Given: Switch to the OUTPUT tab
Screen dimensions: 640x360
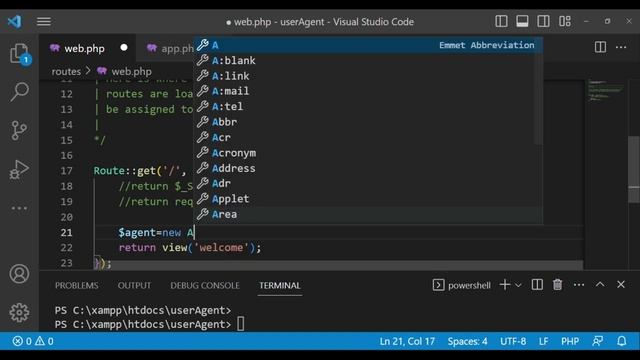Looking at the screenshot, I should click(134, 285).
